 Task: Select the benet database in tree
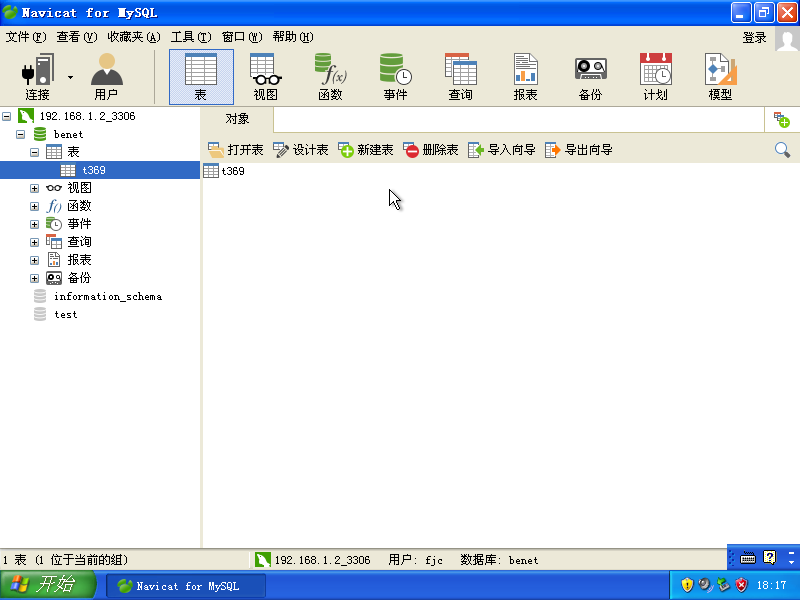(68, 134)
